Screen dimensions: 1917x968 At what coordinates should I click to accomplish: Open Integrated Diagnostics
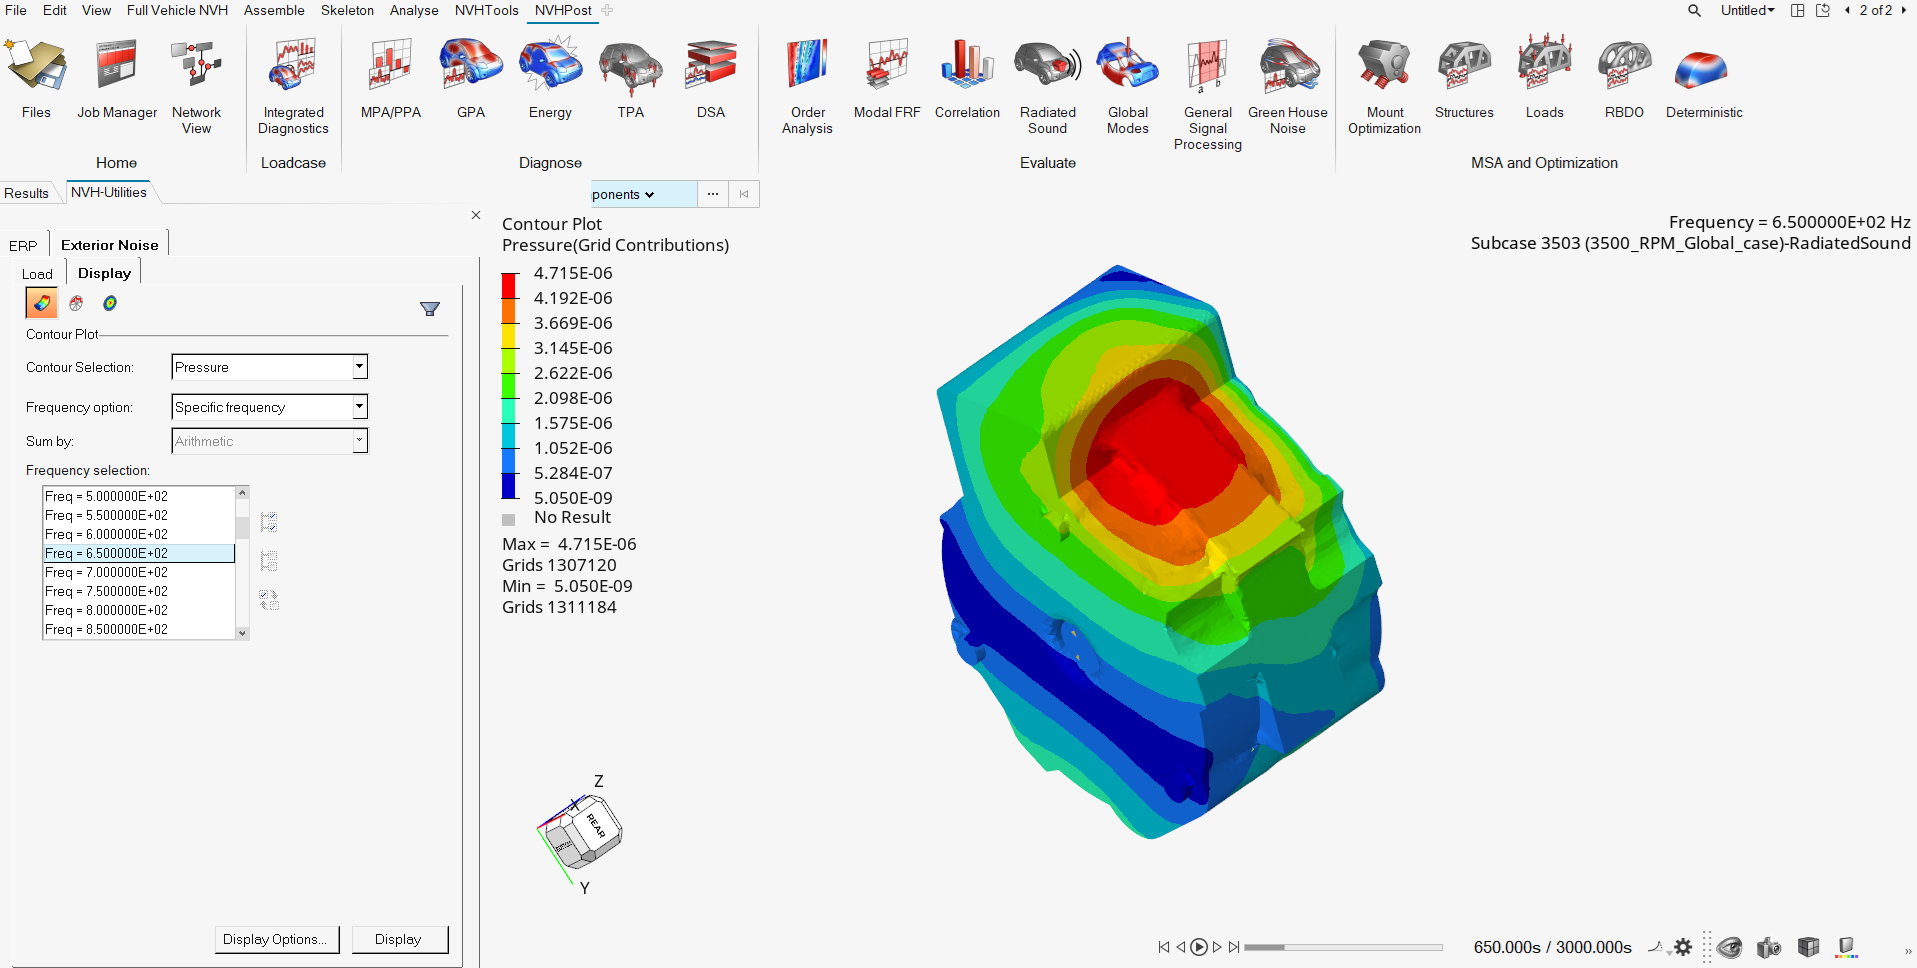coord(293,86)
